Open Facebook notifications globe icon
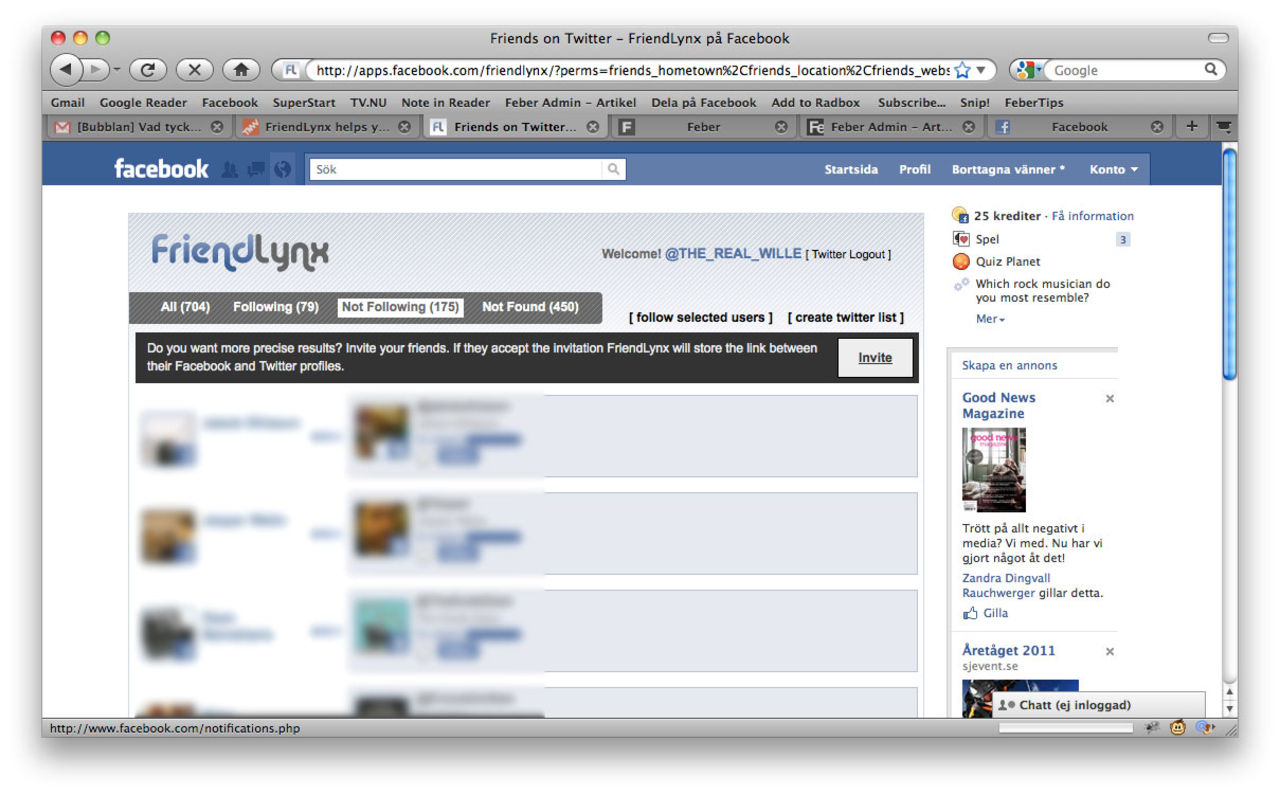Image resolution: width=1280 pixels, height=795 pixels. (282, 169)
